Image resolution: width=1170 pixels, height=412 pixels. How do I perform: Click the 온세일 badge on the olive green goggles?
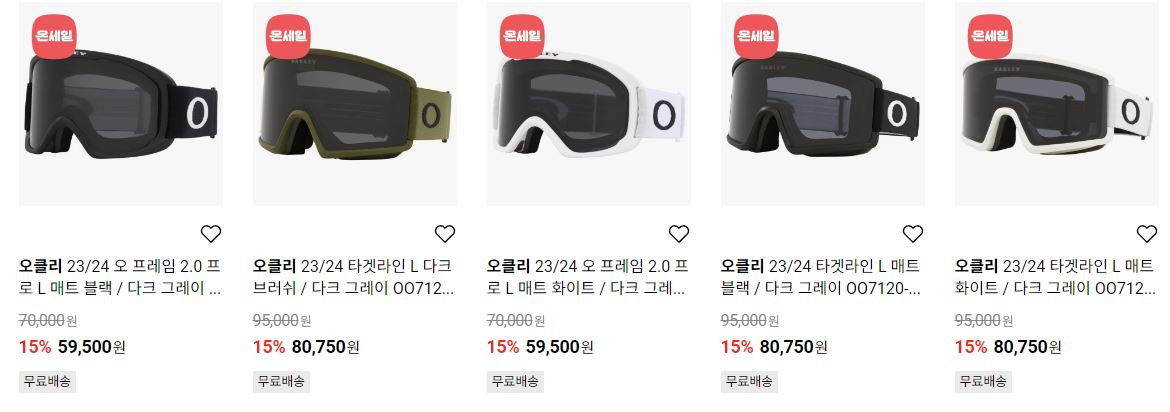click(288, 36)
